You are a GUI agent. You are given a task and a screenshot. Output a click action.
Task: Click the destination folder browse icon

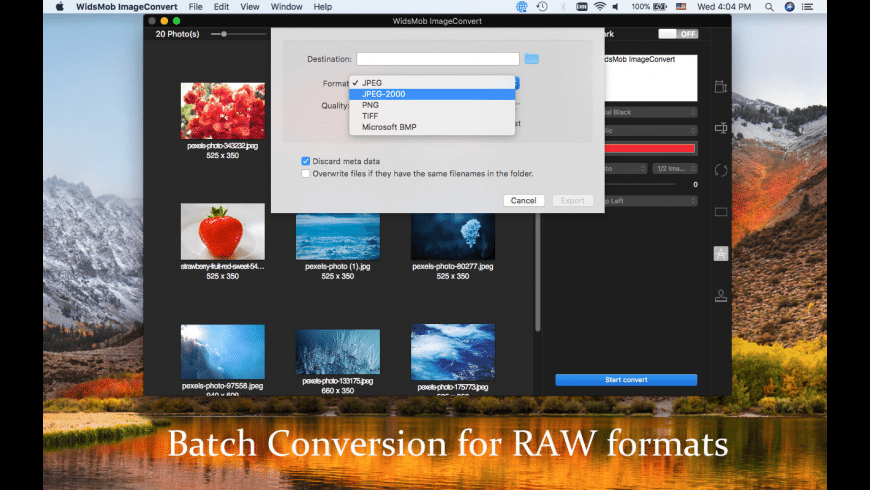click(x=532, y=59)
